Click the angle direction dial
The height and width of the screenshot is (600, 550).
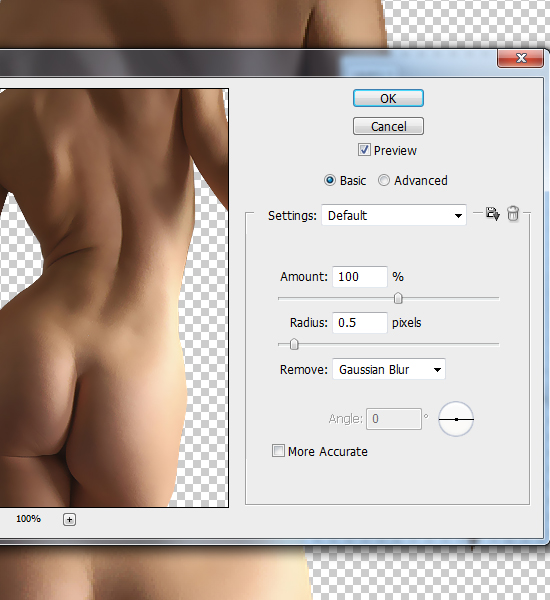(456, 419)
